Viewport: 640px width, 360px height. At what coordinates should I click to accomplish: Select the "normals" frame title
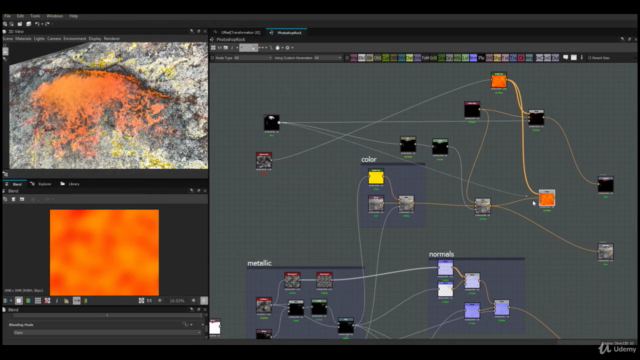click(441, 254)
